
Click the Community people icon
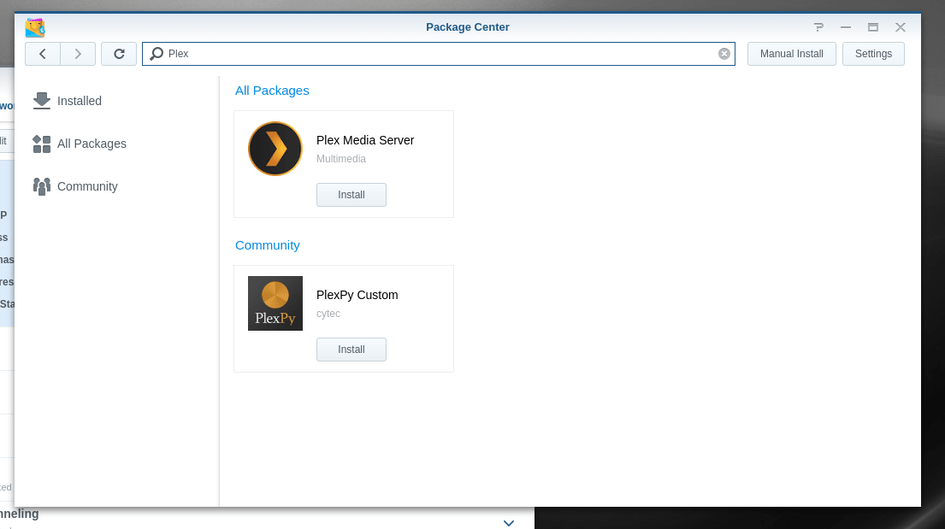[42, 186]
